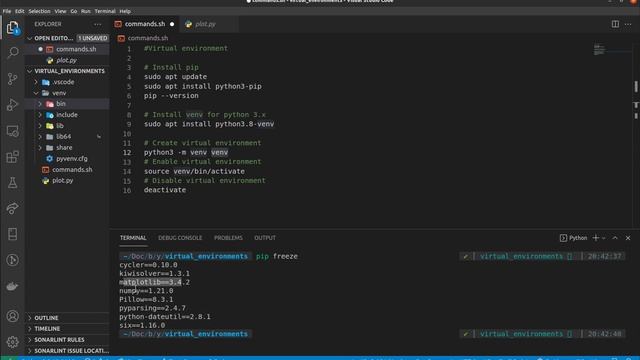Image resolution: width=640 pixels, height=360 pixels.
Task: Open editor More Actions ellipsis
Action: tap(628, 24)
